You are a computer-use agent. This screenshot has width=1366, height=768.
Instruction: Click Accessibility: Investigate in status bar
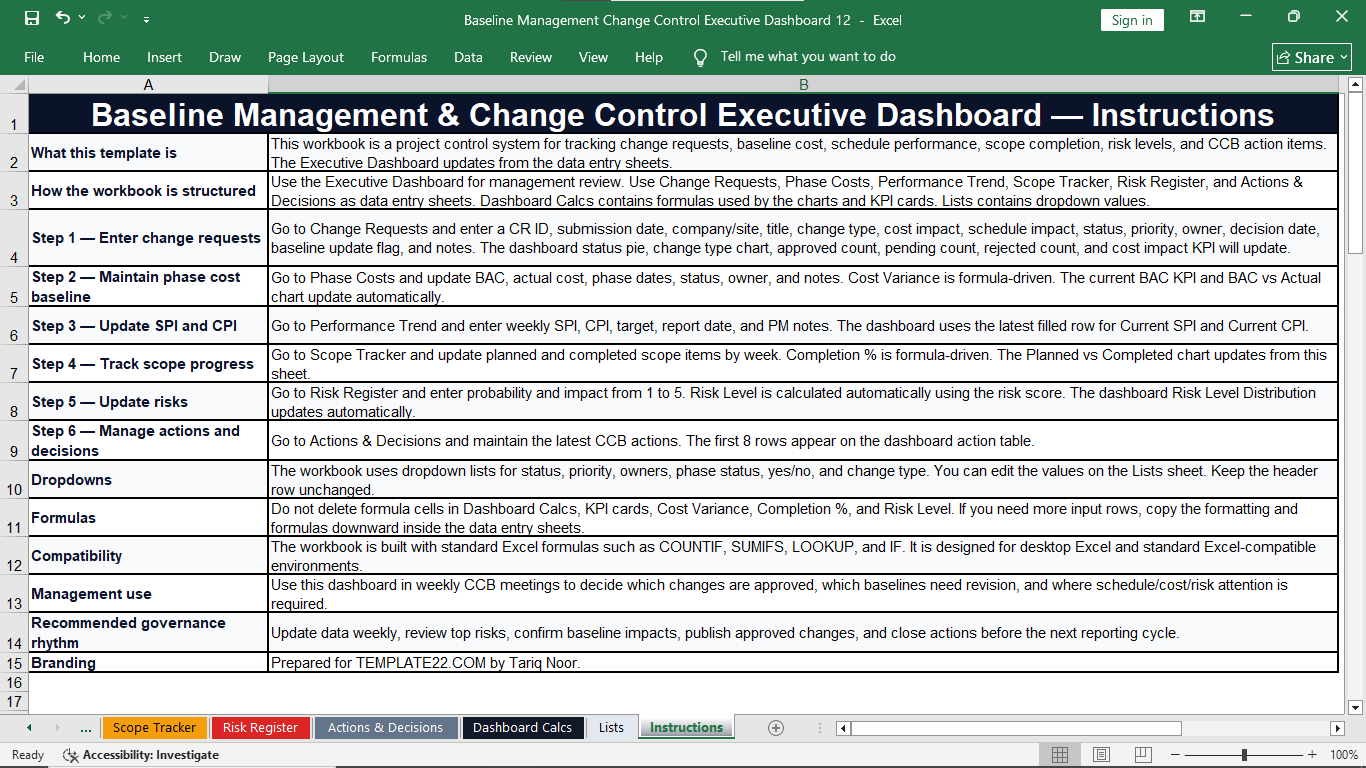point(141,755)
